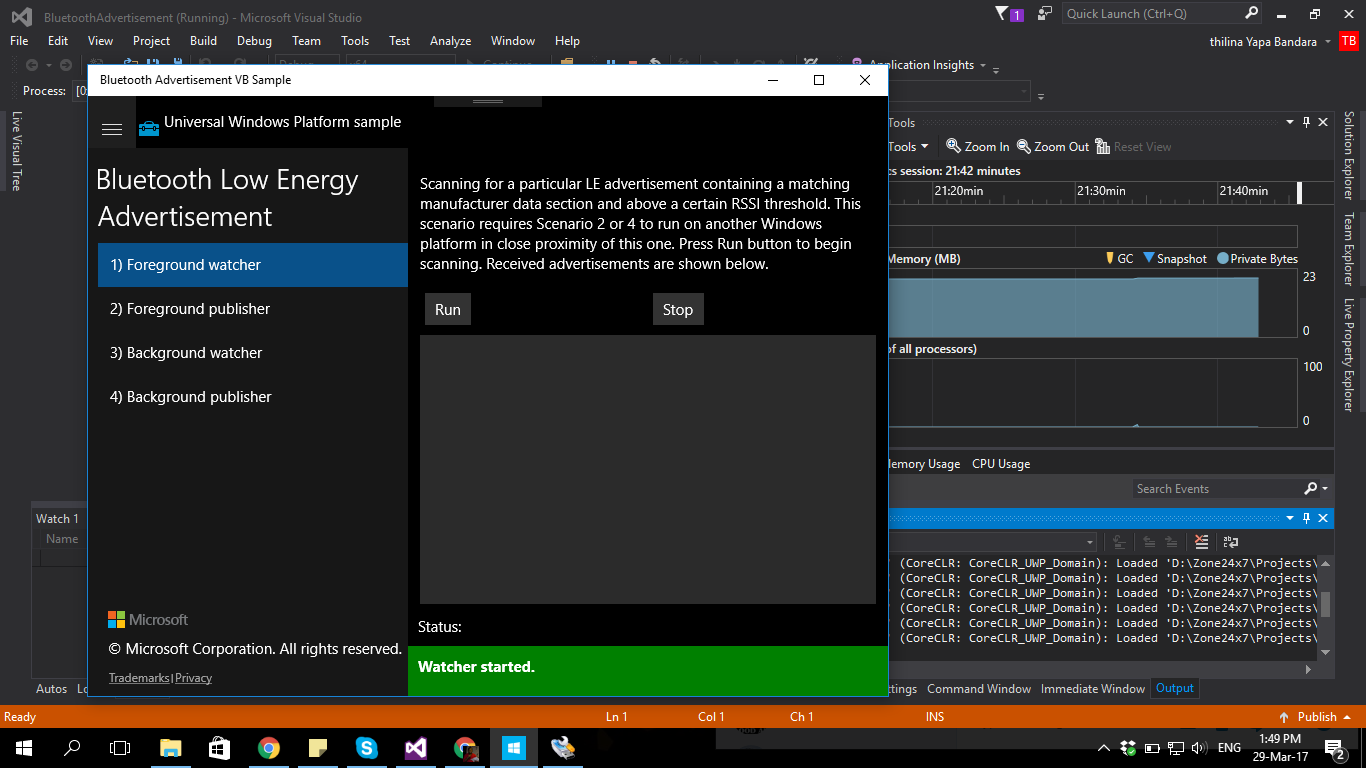
Task: Open the Analyze menu
Action: point(450,41)
